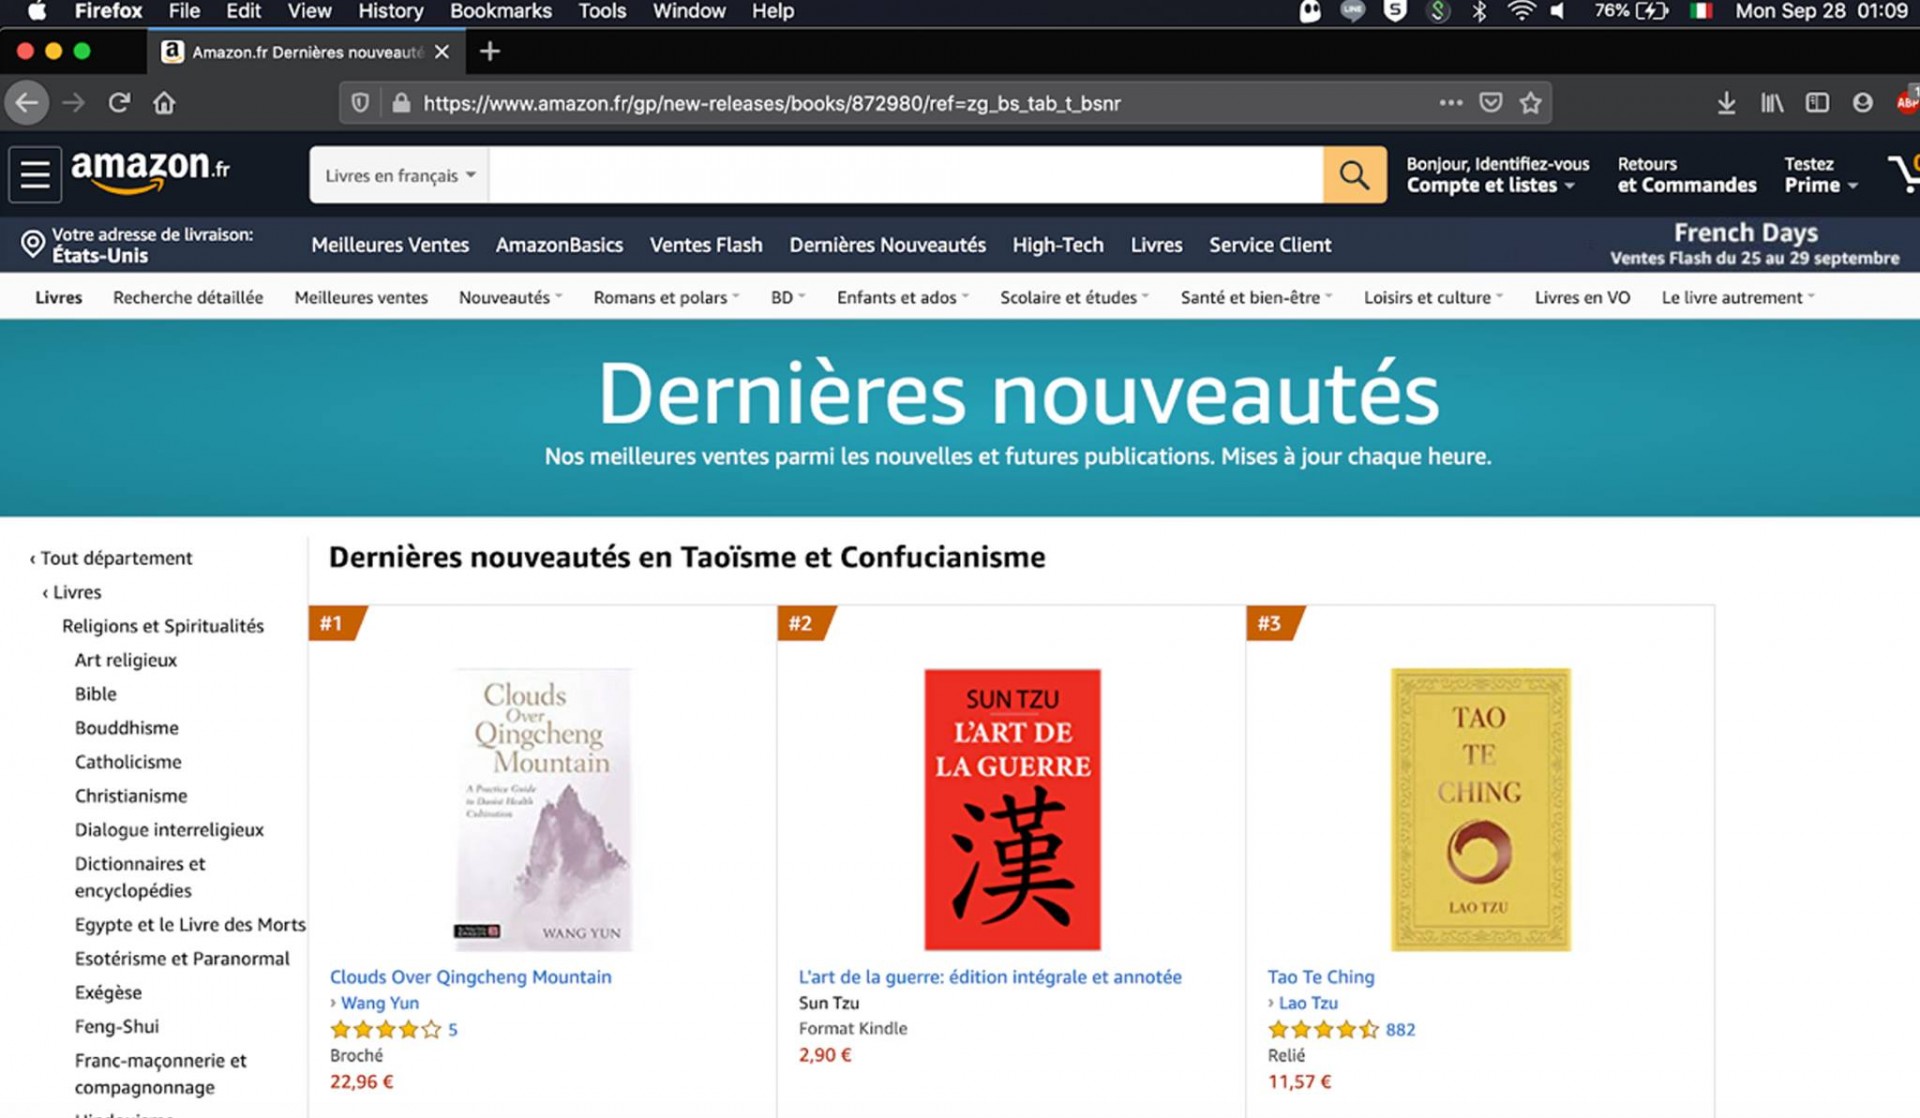Open the Amazon hamburger menu
The image size is (1920, 1118).
[35, 174]
